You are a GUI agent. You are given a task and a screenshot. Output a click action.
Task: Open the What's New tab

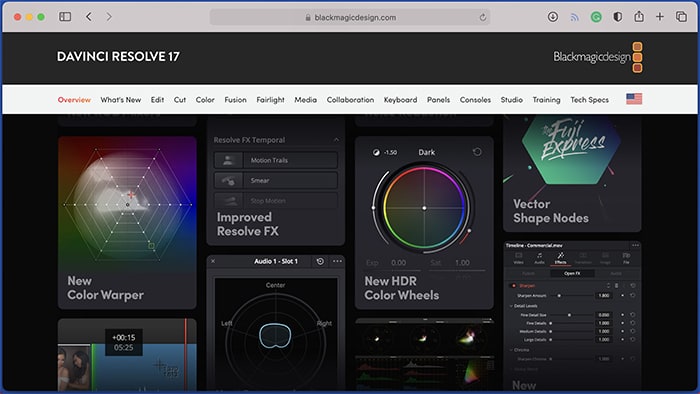[121, 100]
